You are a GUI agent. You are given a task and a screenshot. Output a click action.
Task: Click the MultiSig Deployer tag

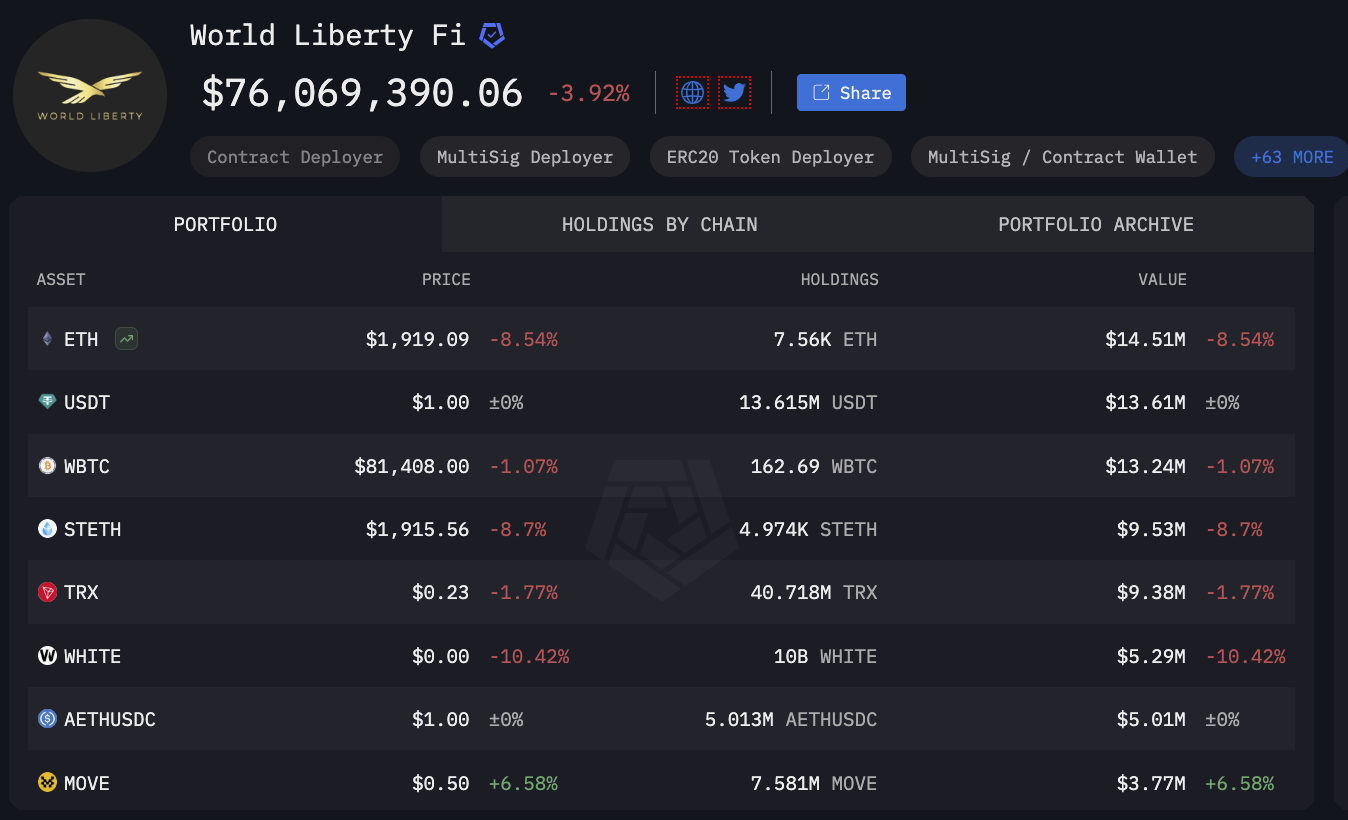(525, 157)
